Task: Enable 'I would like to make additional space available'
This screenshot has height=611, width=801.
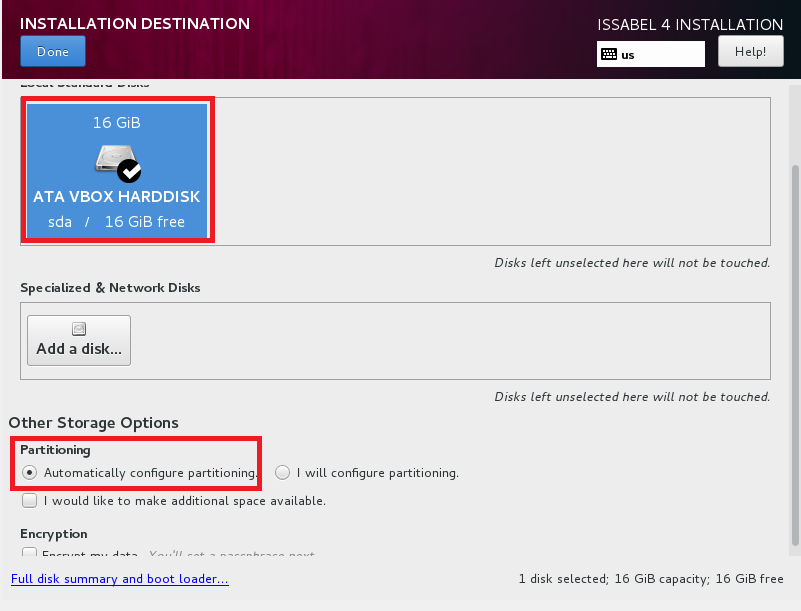Action: pyautogui.click(x=30, y=500)
